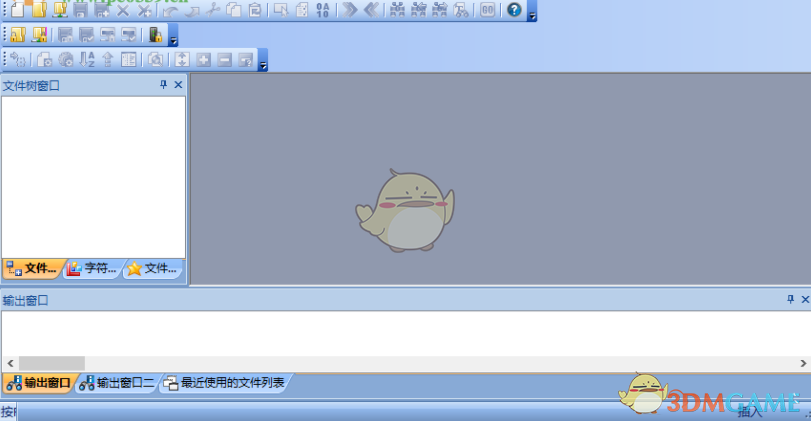This screenshot has height=421, width=811.
Task: Click the 0A10 hex mode icon
Action: click(x=322, y=10)
